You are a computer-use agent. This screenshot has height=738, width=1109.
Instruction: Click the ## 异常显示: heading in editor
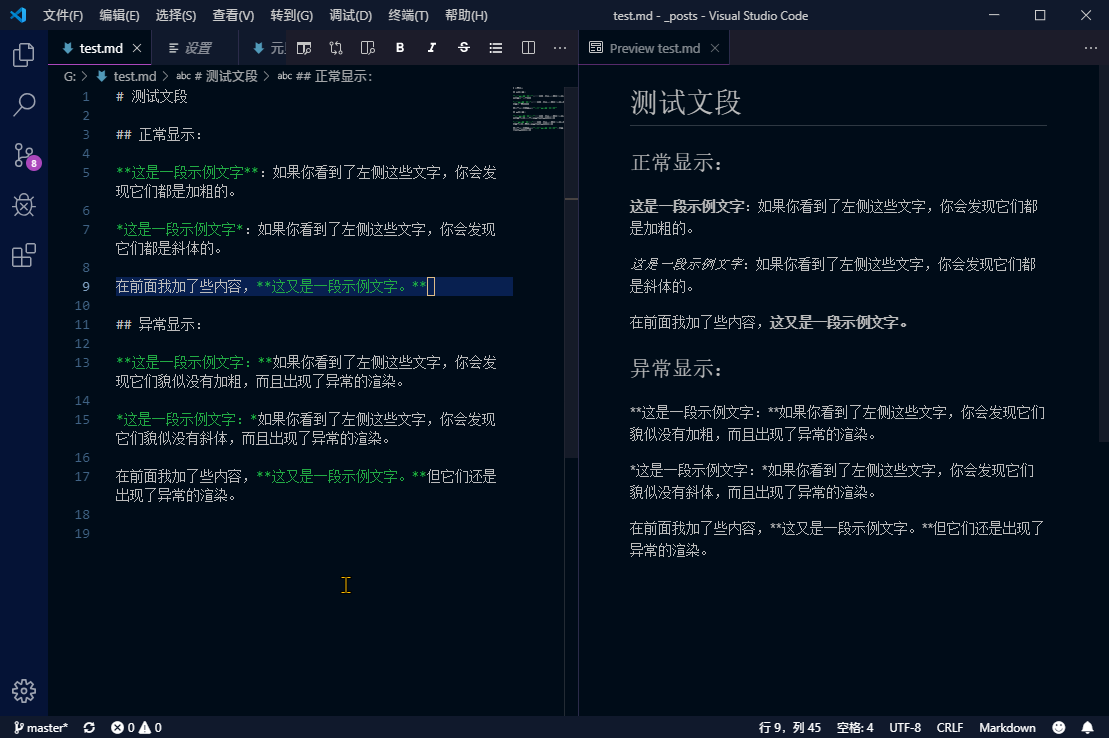[159, 325]
